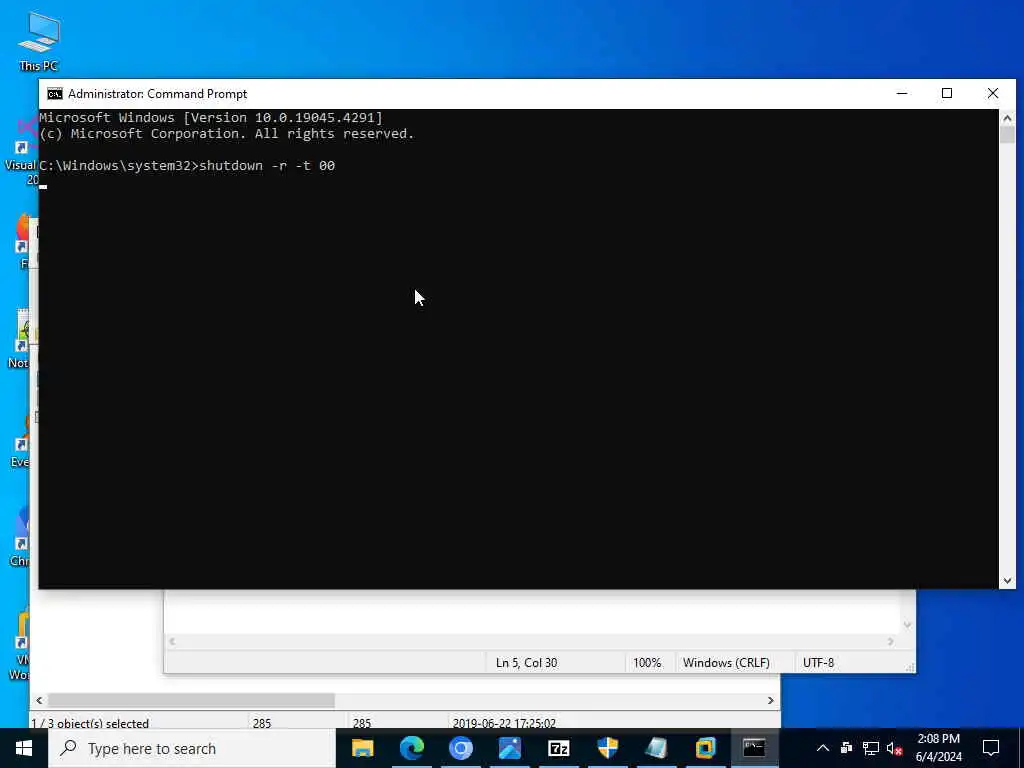Open Chromium browser from the taskbar
Screen dimensions: 1024x768
coord(460,748)
